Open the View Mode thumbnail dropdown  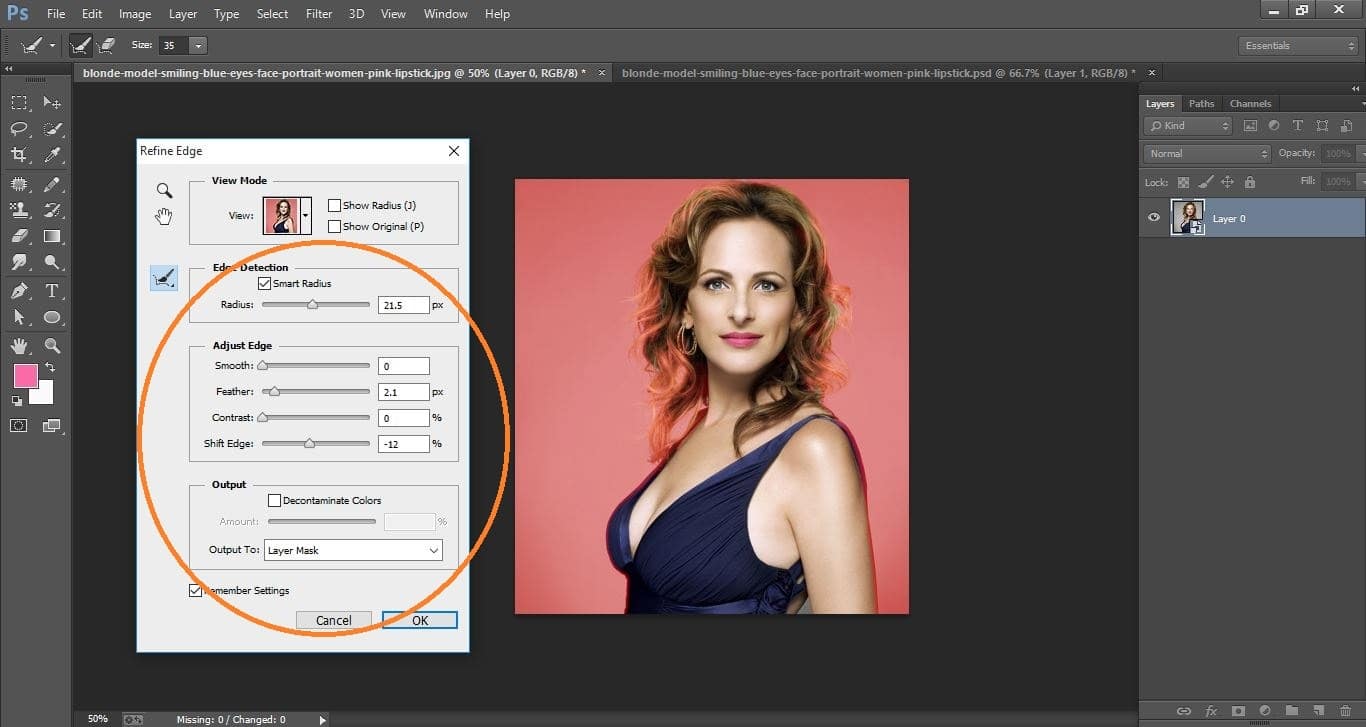click(305, 214)
